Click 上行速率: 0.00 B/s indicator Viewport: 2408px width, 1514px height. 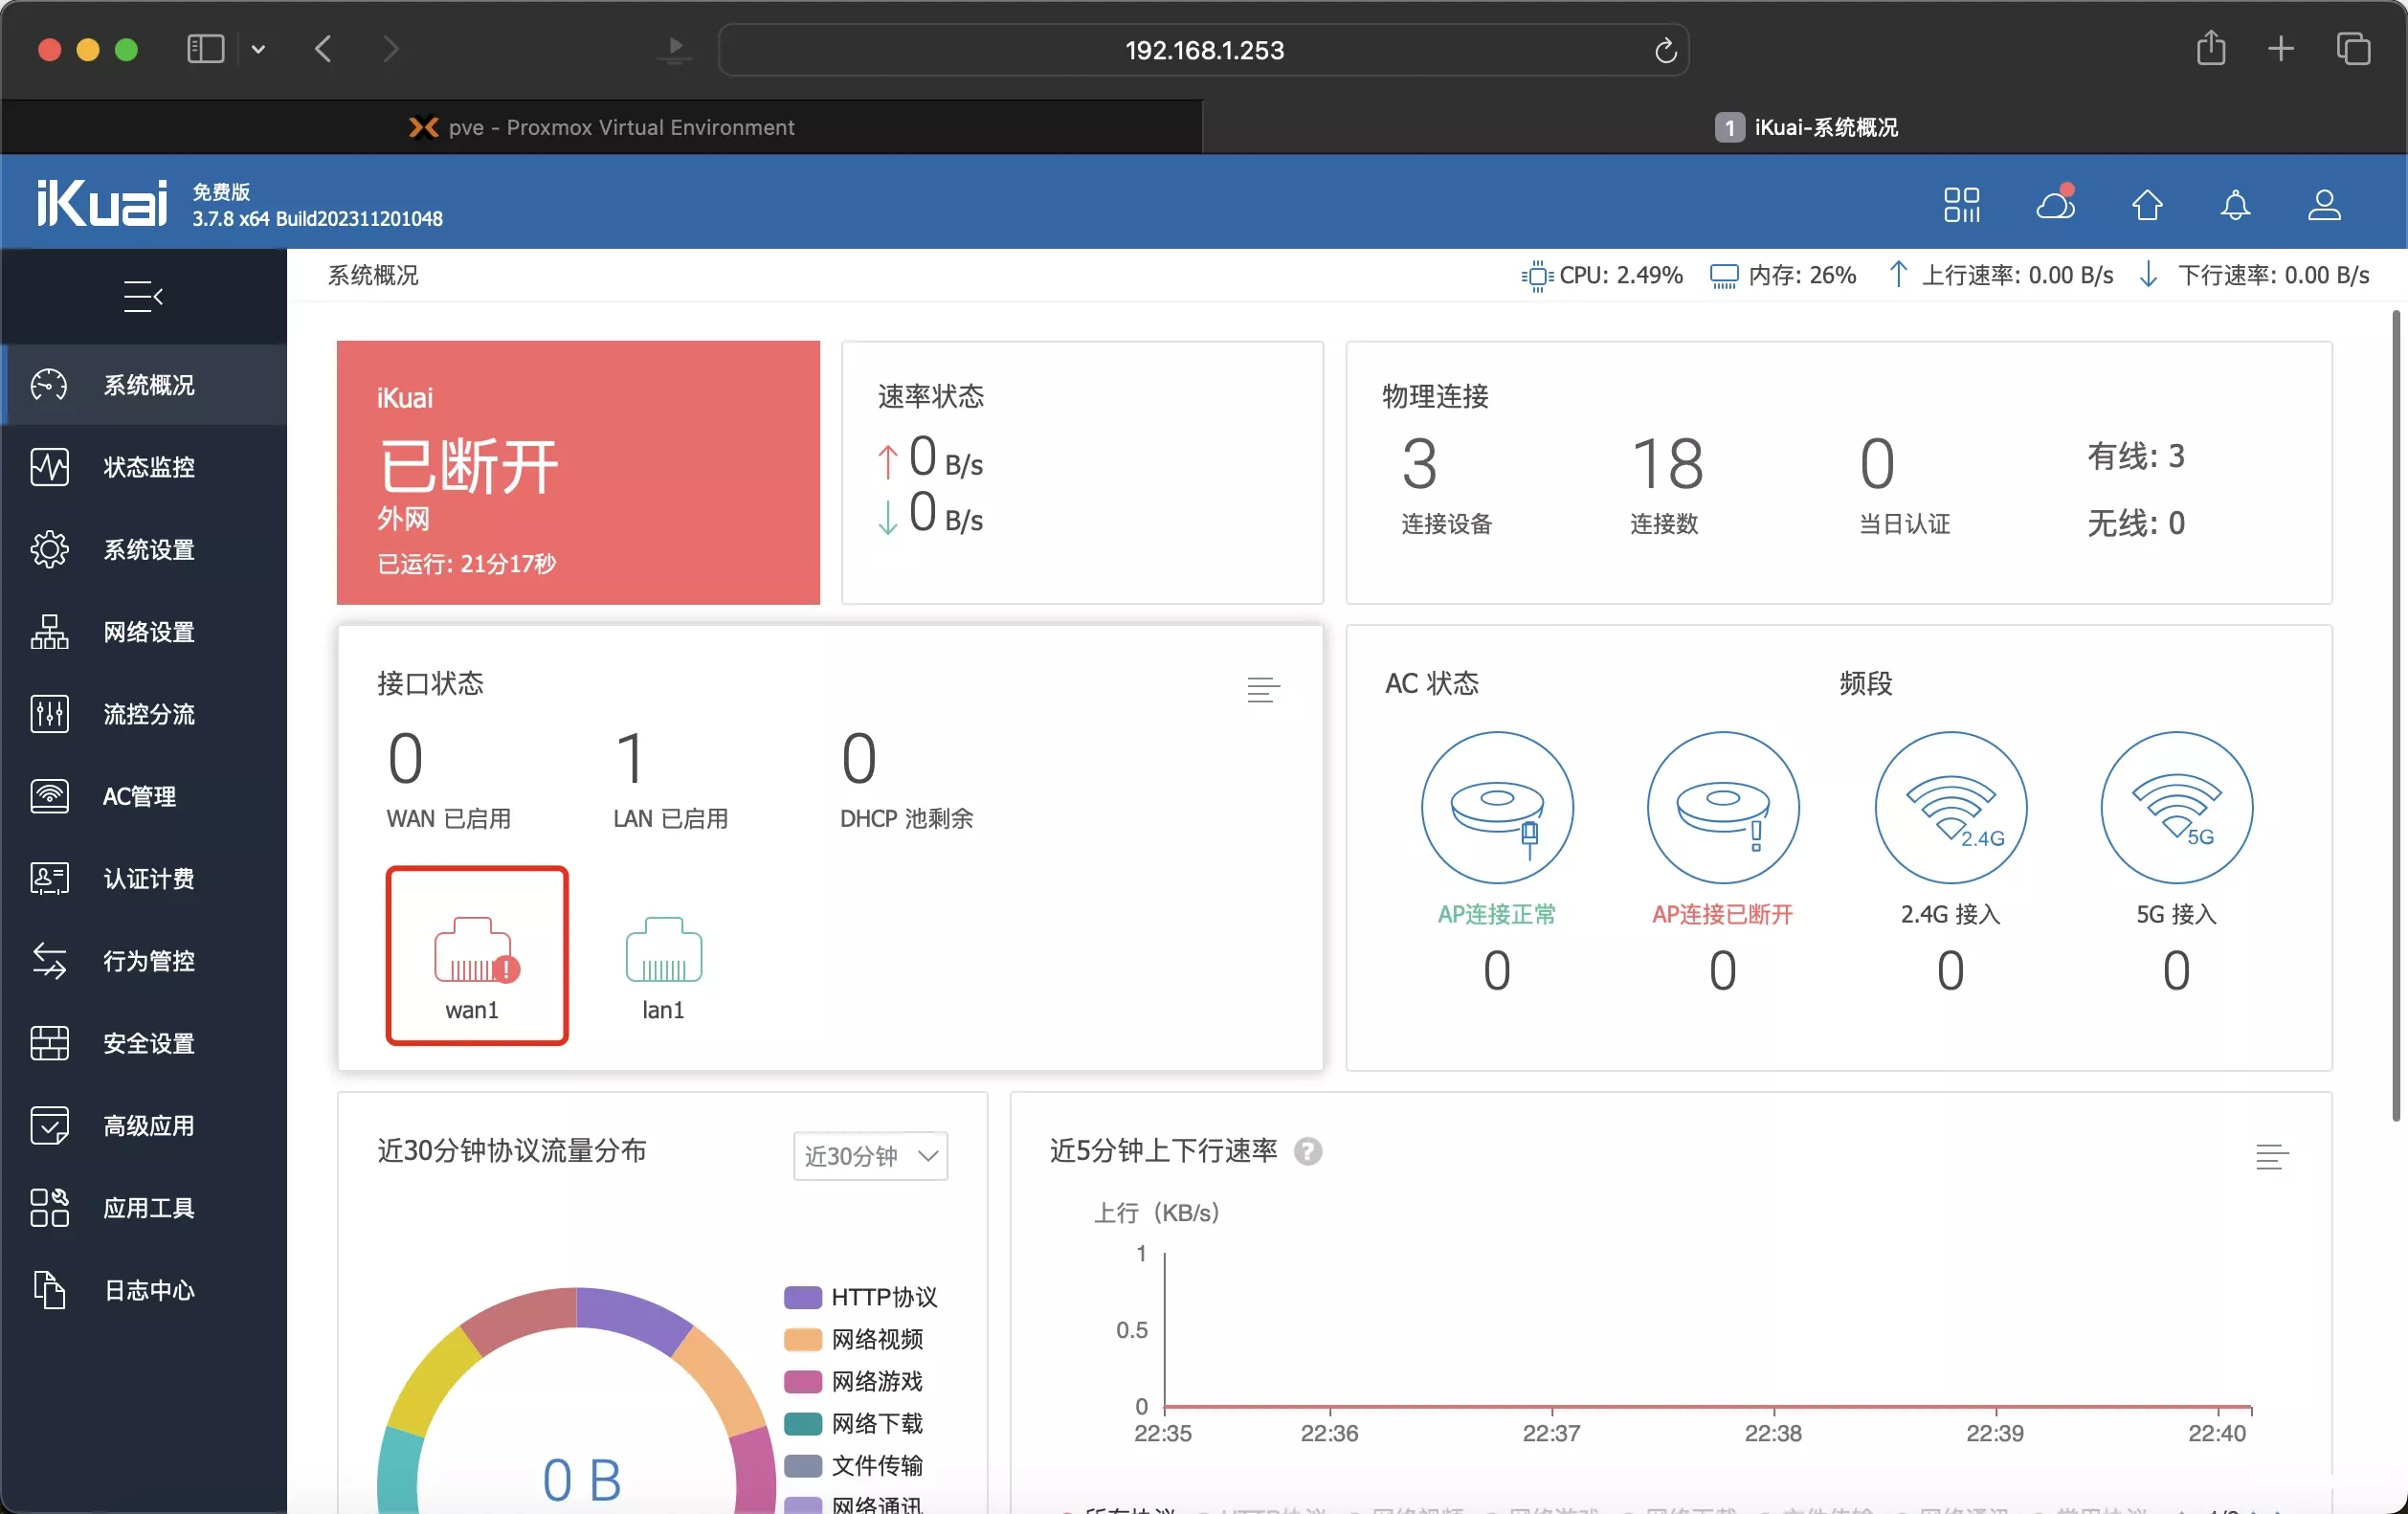[2000, 275]
